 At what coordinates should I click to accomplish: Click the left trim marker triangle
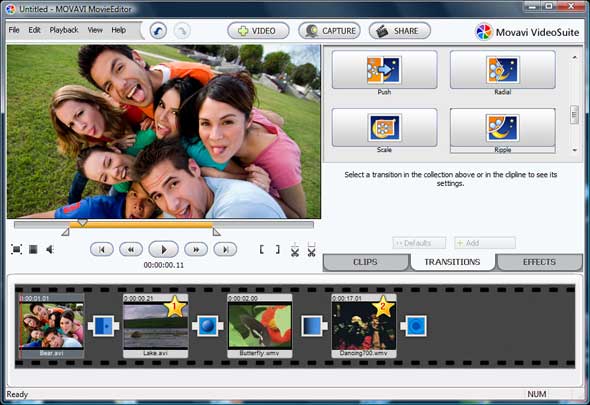(65, 231)
